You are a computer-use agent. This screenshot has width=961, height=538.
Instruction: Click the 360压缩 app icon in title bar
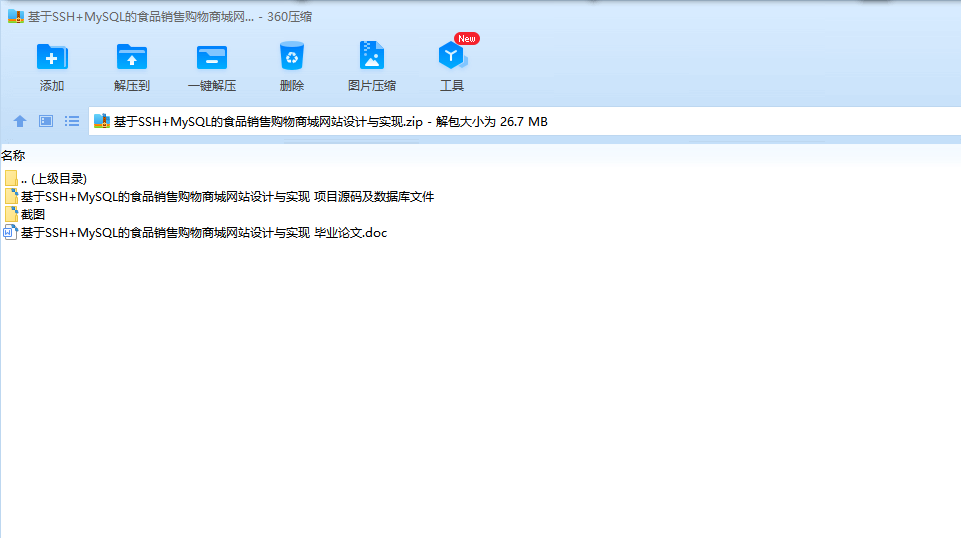click(x=15, y=17)
